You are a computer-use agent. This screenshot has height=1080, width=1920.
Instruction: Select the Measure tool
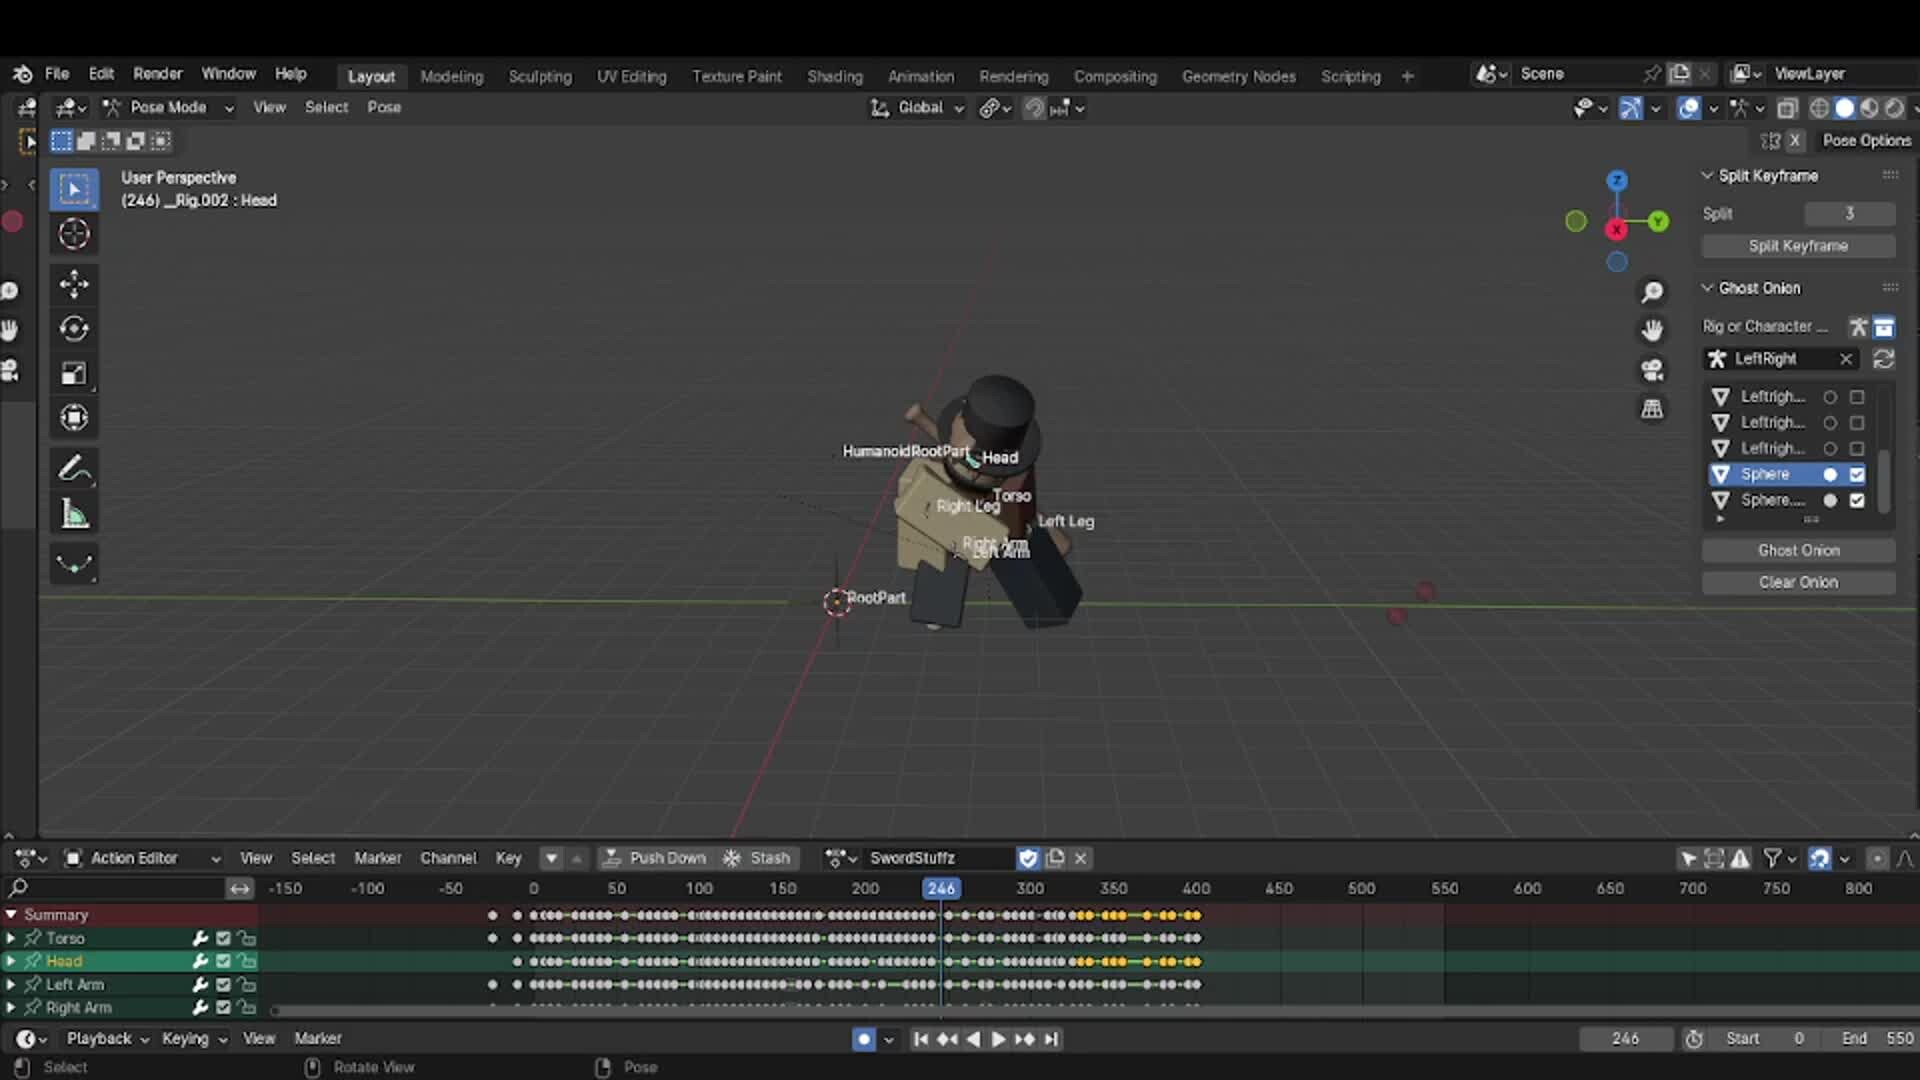pyautogui.click(x=74, y=513)
